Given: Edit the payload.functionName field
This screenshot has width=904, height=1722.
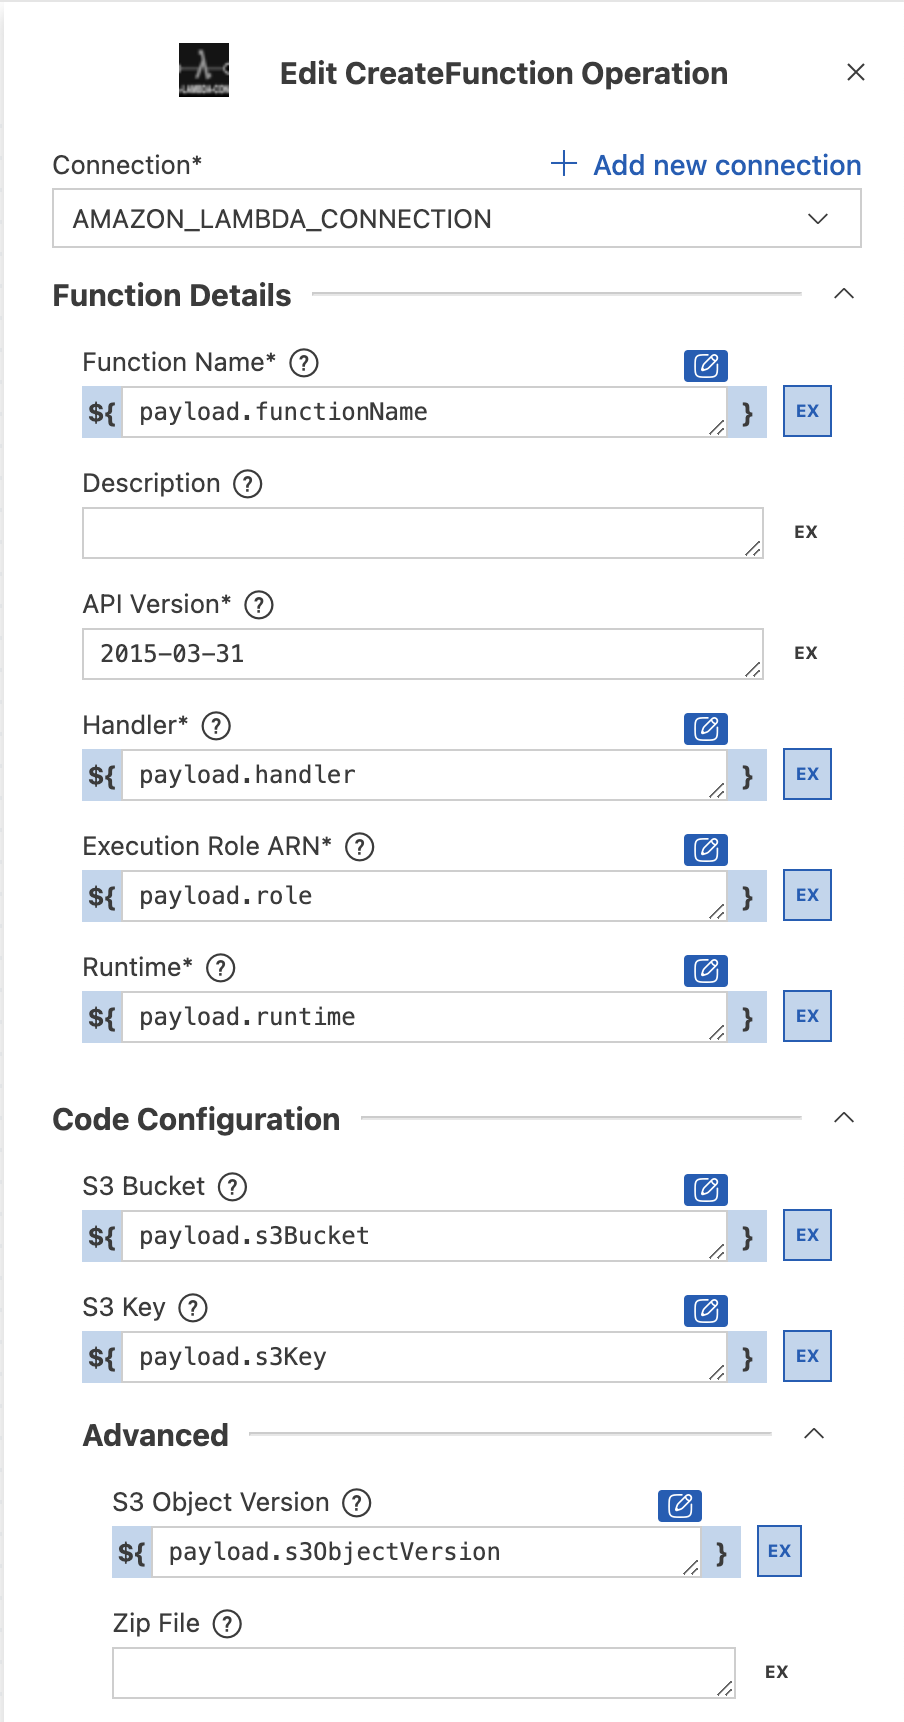Looking at the screenshot, I should tap(424, 412).
